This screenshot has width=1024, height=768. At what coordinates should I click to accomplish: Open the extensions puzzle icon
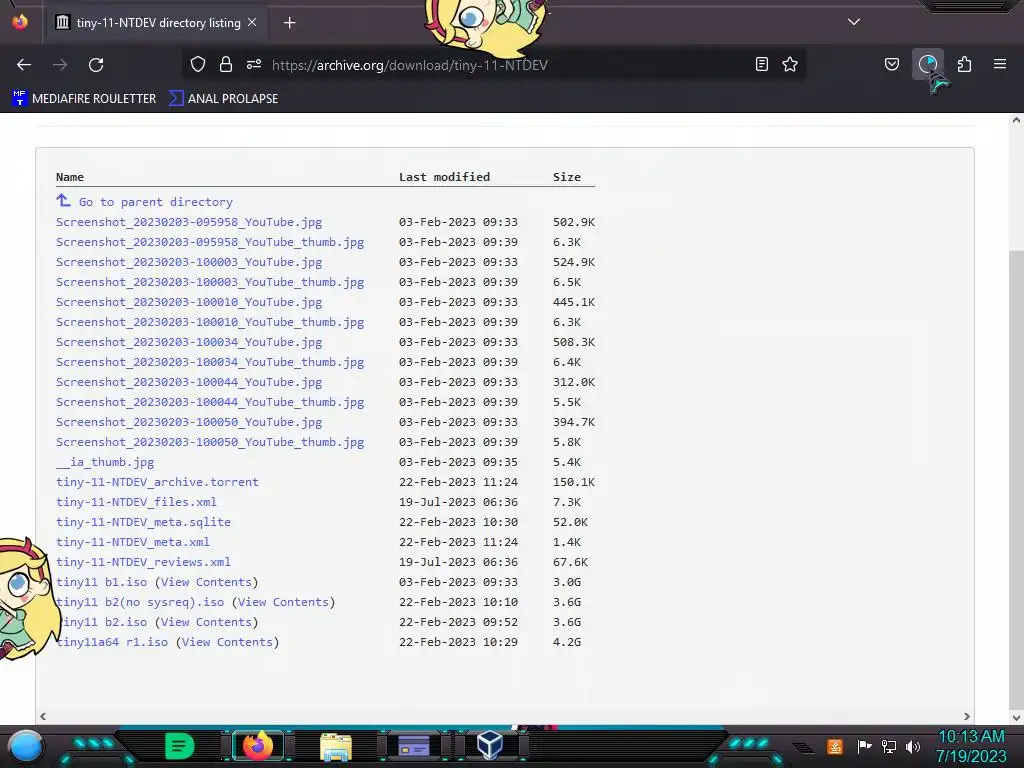click(x=965, y=64)
